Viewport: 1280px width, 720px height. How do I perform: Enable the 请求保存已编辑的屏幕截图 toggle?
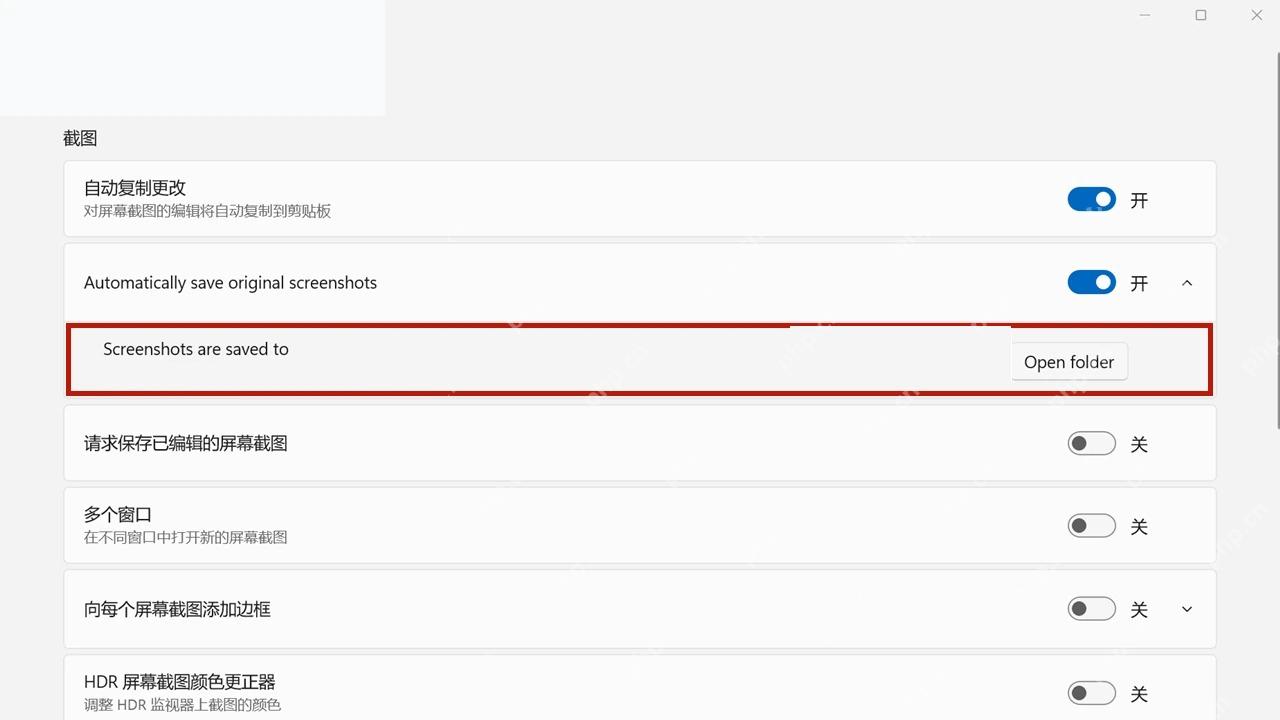coord(1091,443)
